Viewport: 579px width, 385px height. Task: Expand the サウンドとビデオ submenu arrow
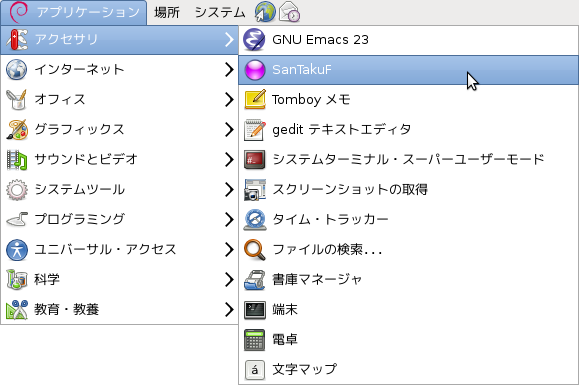pos(229,159)
